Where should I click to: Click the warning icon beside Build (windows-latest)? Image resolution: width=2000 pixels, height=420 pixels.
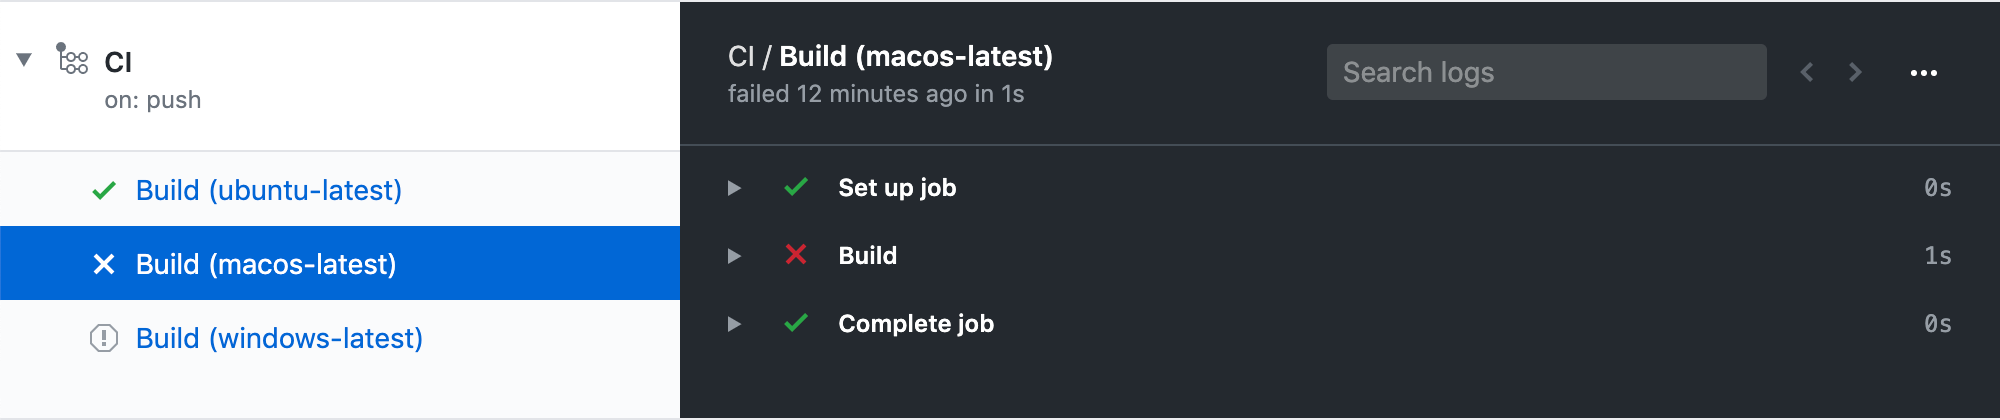pos(104,338)
